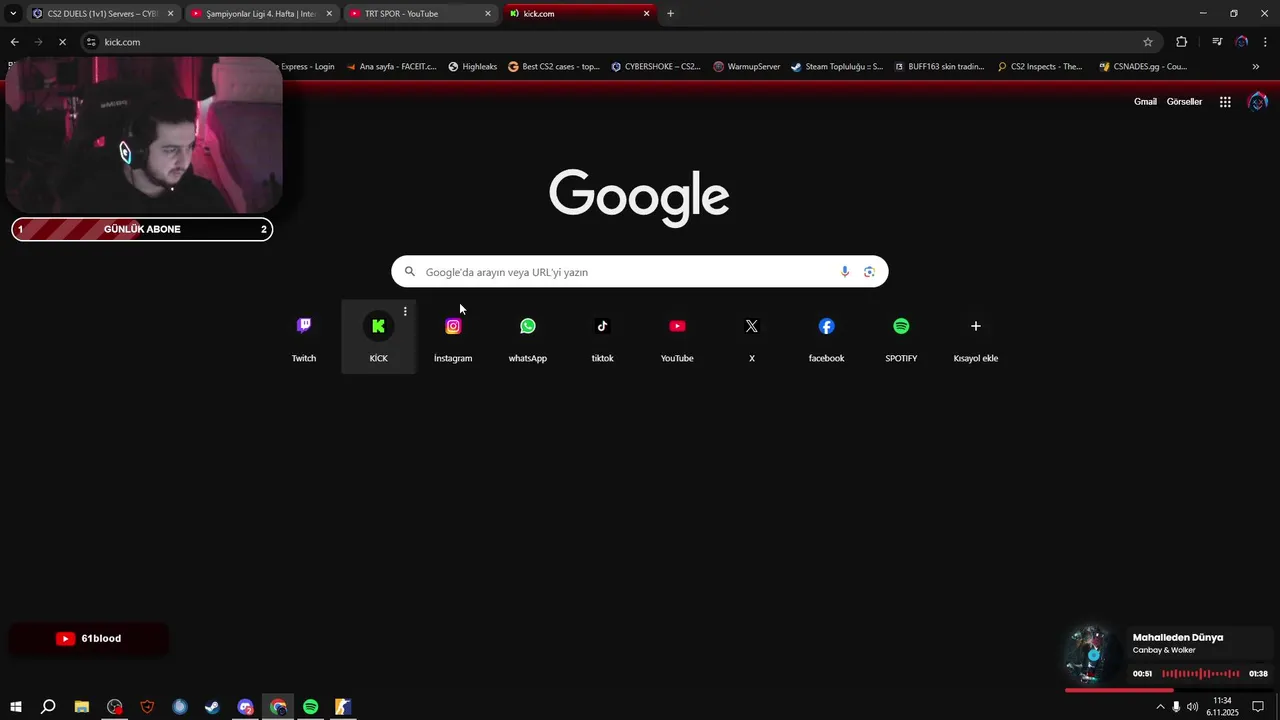Open Steam from the taskbar
This screenshot has height=720, width=1280.
213,707
